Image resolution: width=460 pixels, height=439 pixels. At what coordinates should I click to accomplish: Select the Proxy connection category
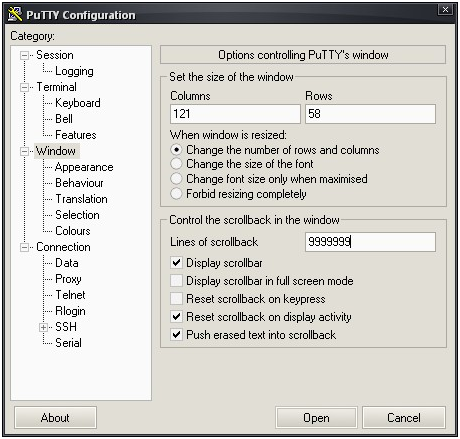pos(68,279)
